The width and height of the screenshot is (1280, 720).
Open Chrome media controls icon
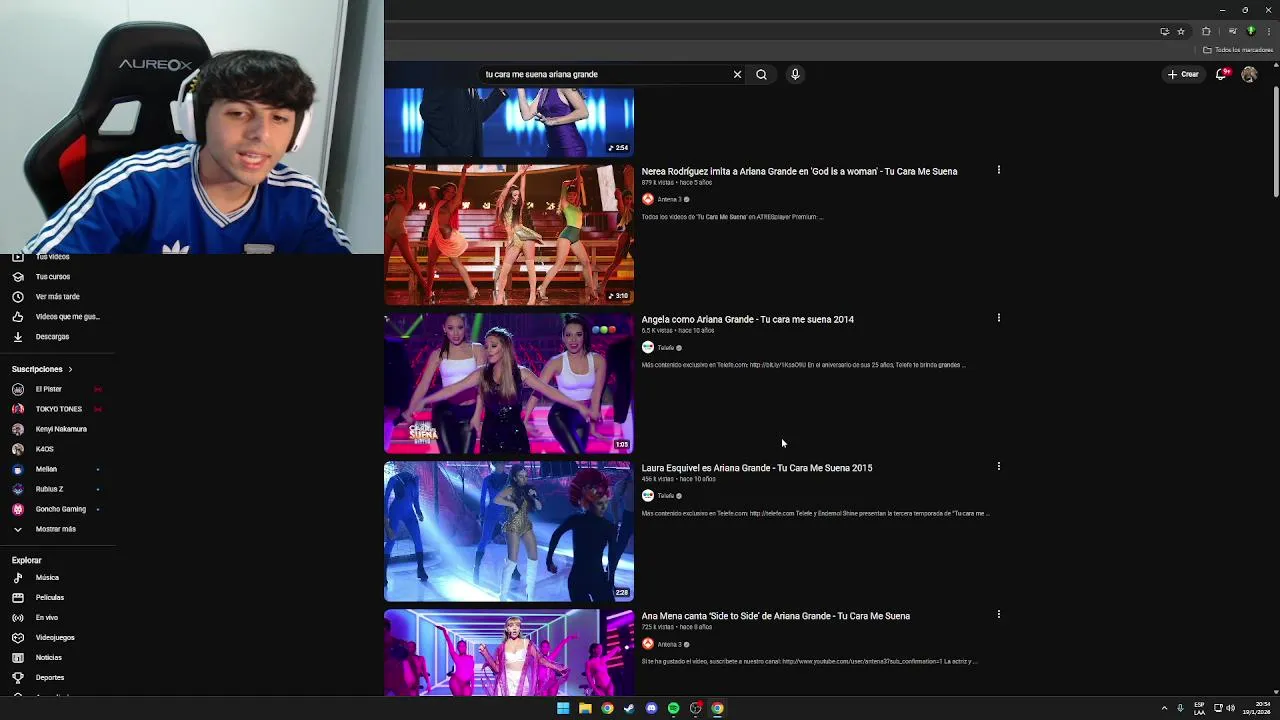pyautogui.click(x=1232, y=31)
